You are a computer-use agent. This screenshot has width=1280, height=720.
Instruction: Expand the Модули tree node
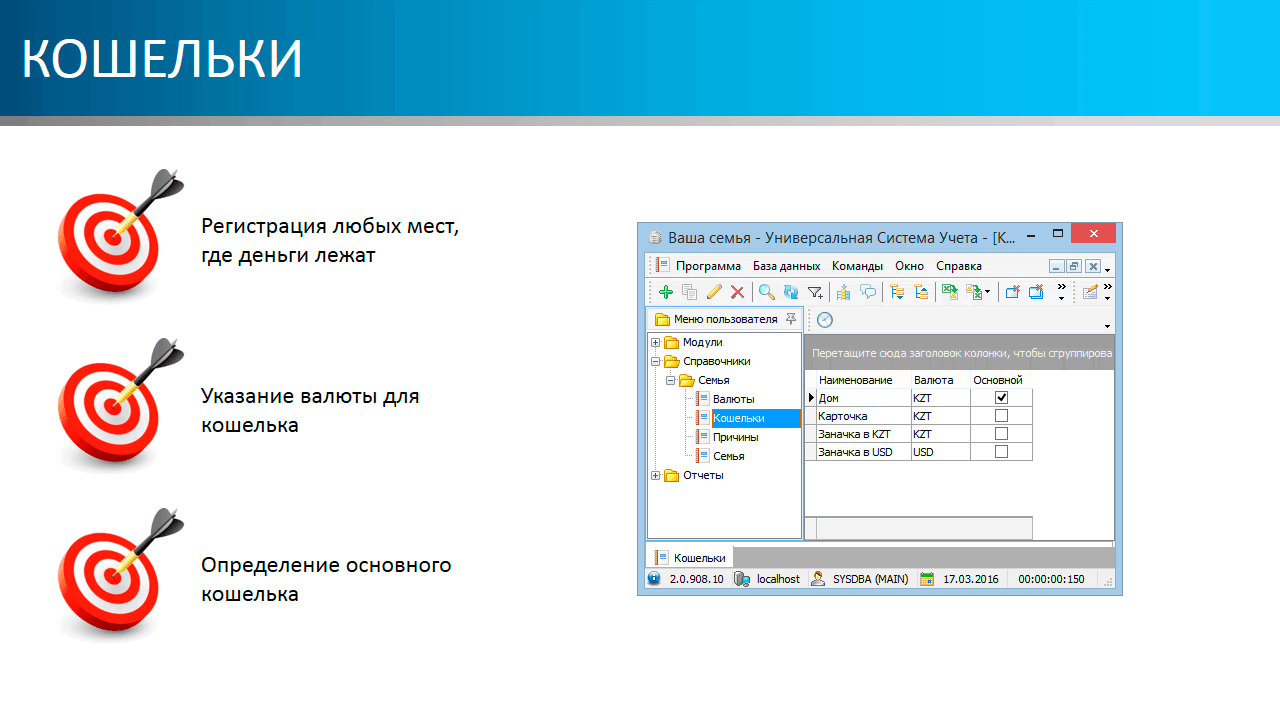(x=656, y=342)
